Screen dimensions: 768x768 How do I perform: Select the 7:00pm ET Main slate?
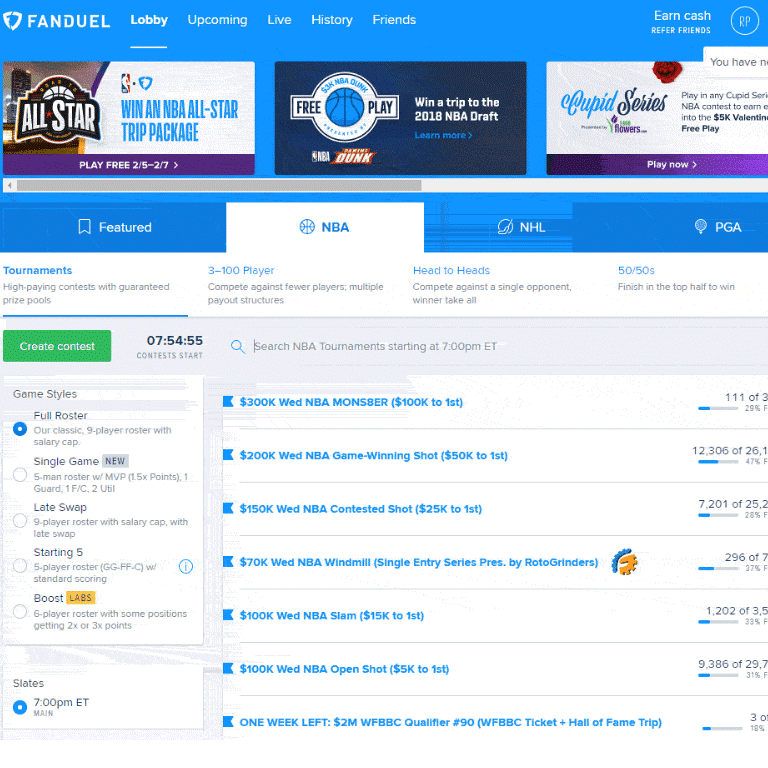click(20, 707)
